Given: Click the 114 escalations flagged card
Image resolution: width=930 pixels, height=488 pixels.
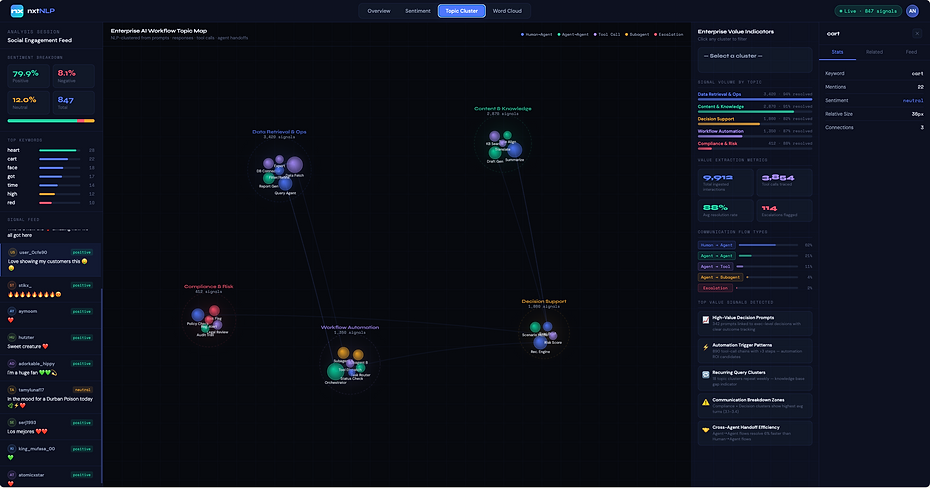Looking at the screenshot, I should pos(784,210).
